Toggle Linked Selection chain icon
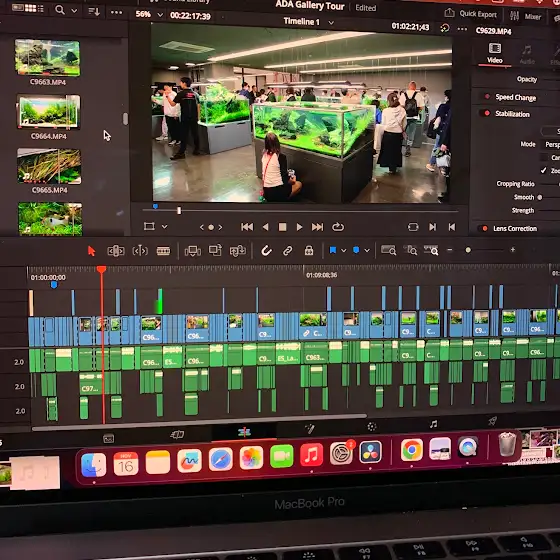560x560 pixels. 288,251
